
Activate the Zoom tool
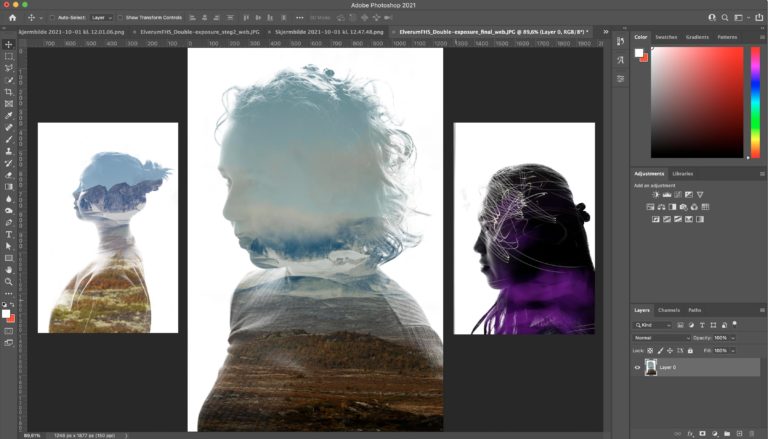point(9,282)
